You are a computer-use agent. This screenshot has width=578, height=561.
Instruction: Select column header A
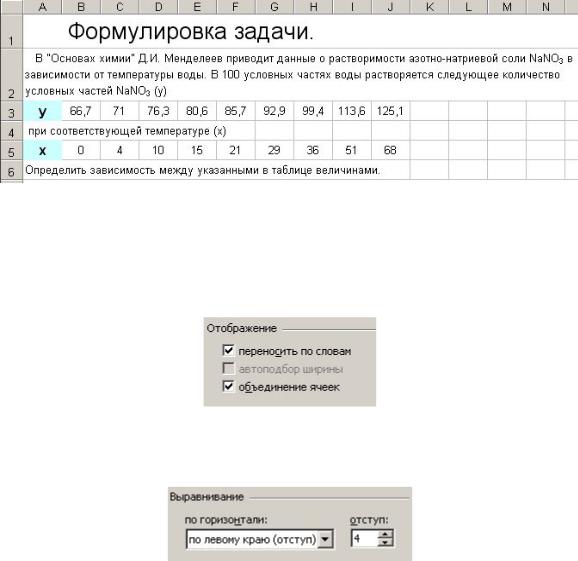click(x=42, y=7)
